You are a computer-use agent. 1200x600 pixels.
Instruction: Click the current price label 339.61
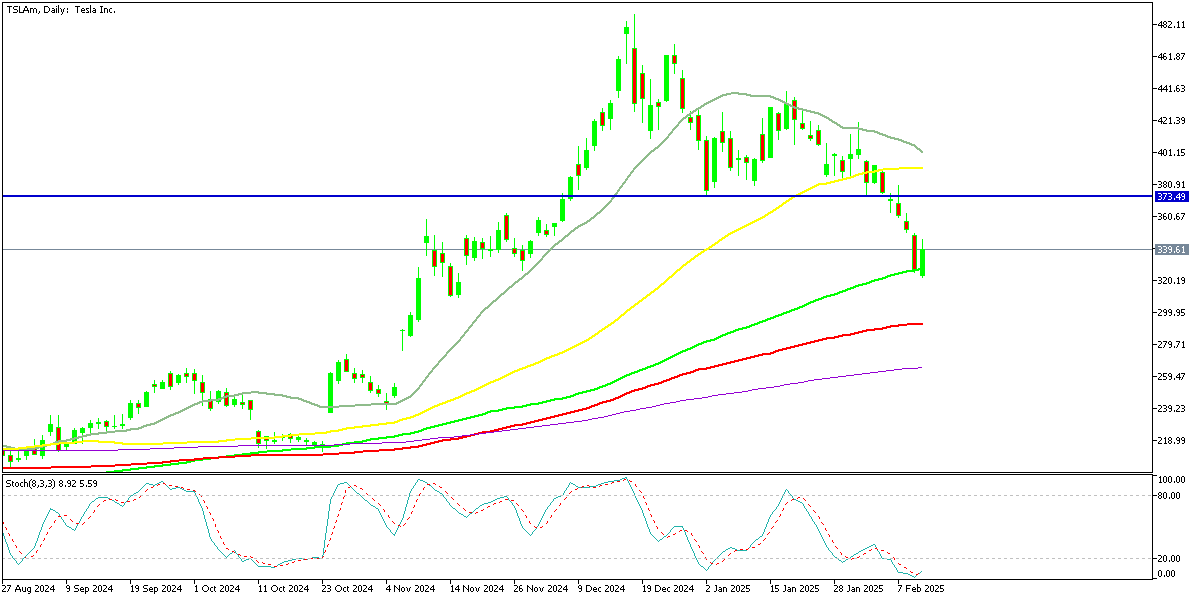(1161, 250)
